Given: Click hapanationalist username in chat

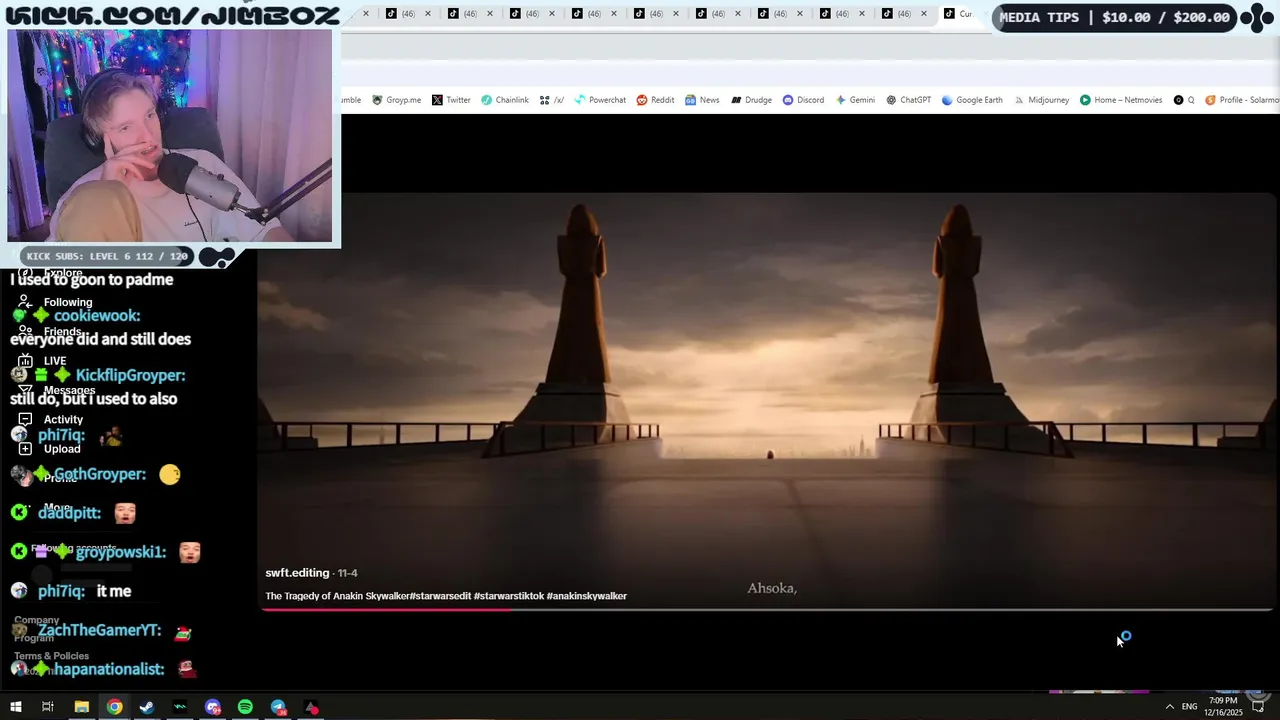Looking at the screenshot, I should (109, 669).
